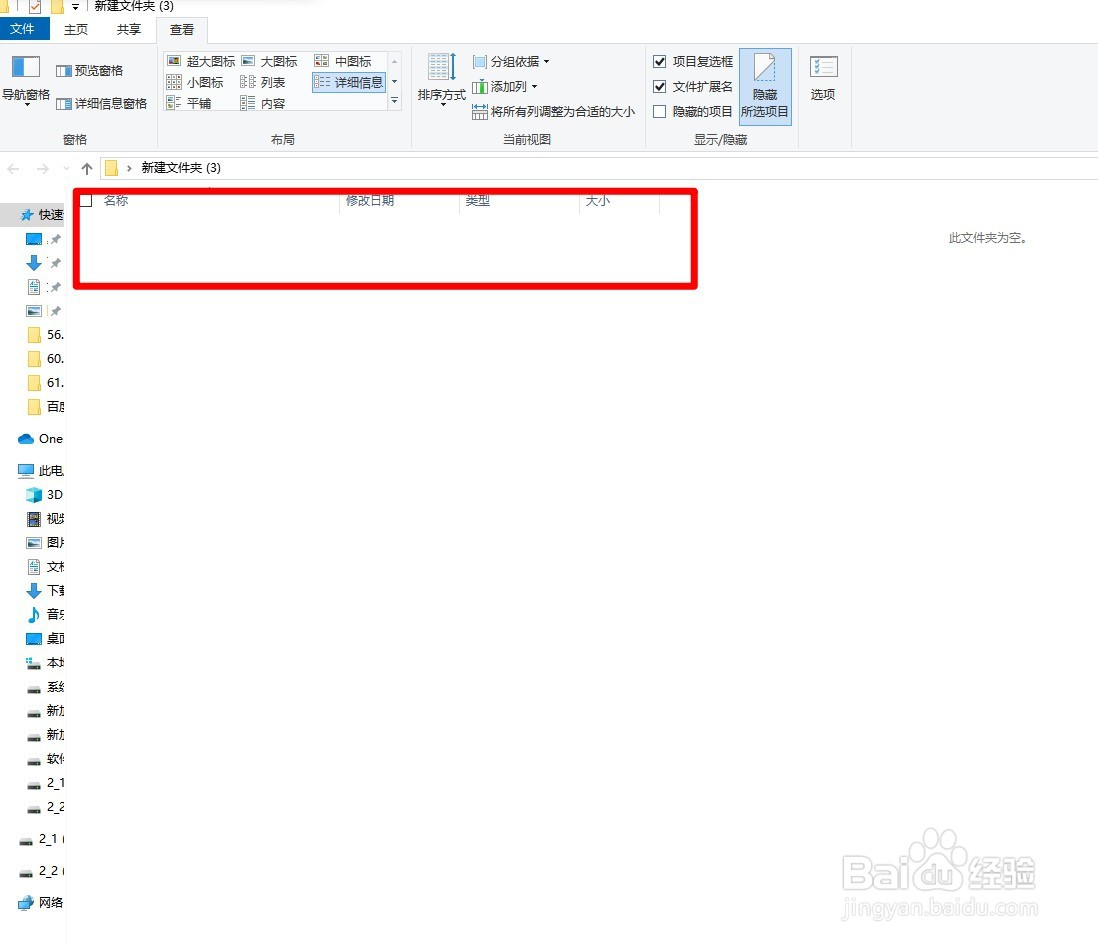Viewport: 1098px width, 945px height.
Task: Open folder 选项 (Options)
Action: 823,80
